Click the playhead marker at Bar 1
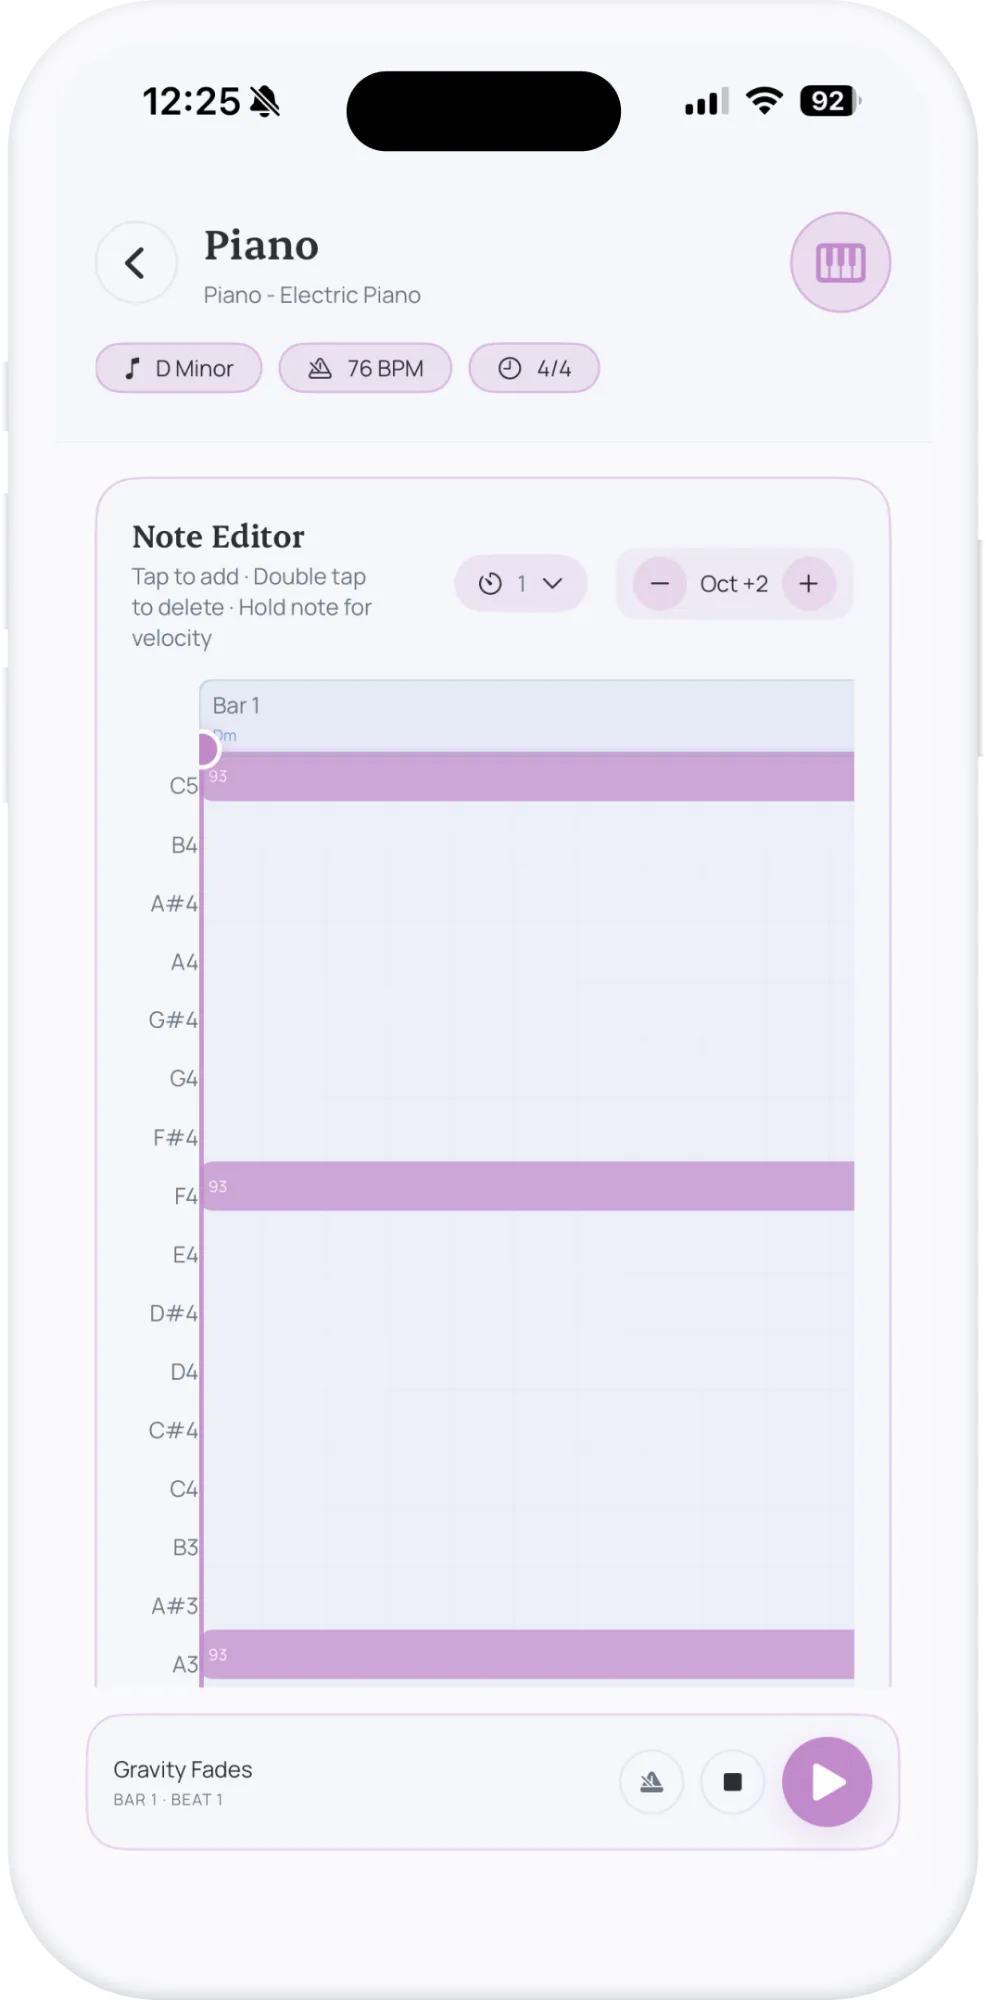Screen dimensions: 986x2000 point(205,749)
